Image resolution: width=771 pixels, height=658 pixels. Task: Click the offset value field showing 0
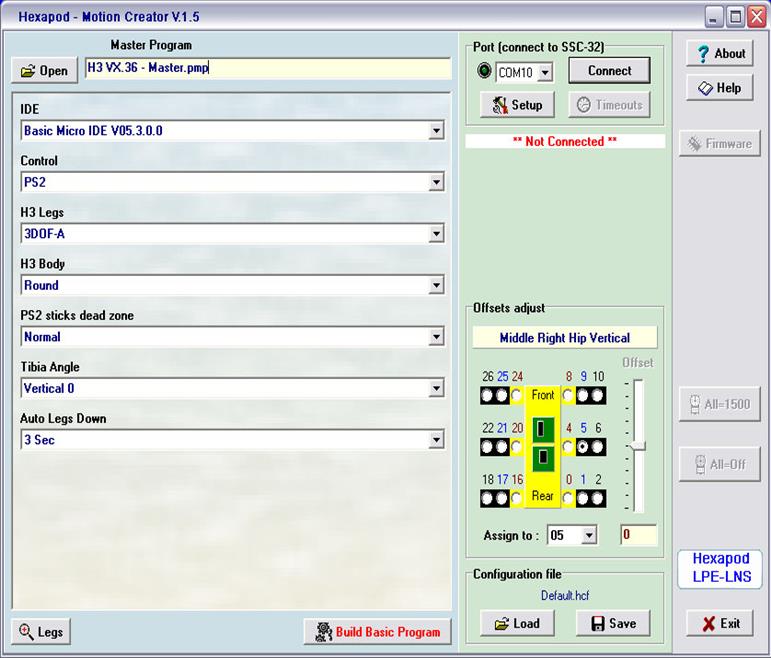click(638, 535)
